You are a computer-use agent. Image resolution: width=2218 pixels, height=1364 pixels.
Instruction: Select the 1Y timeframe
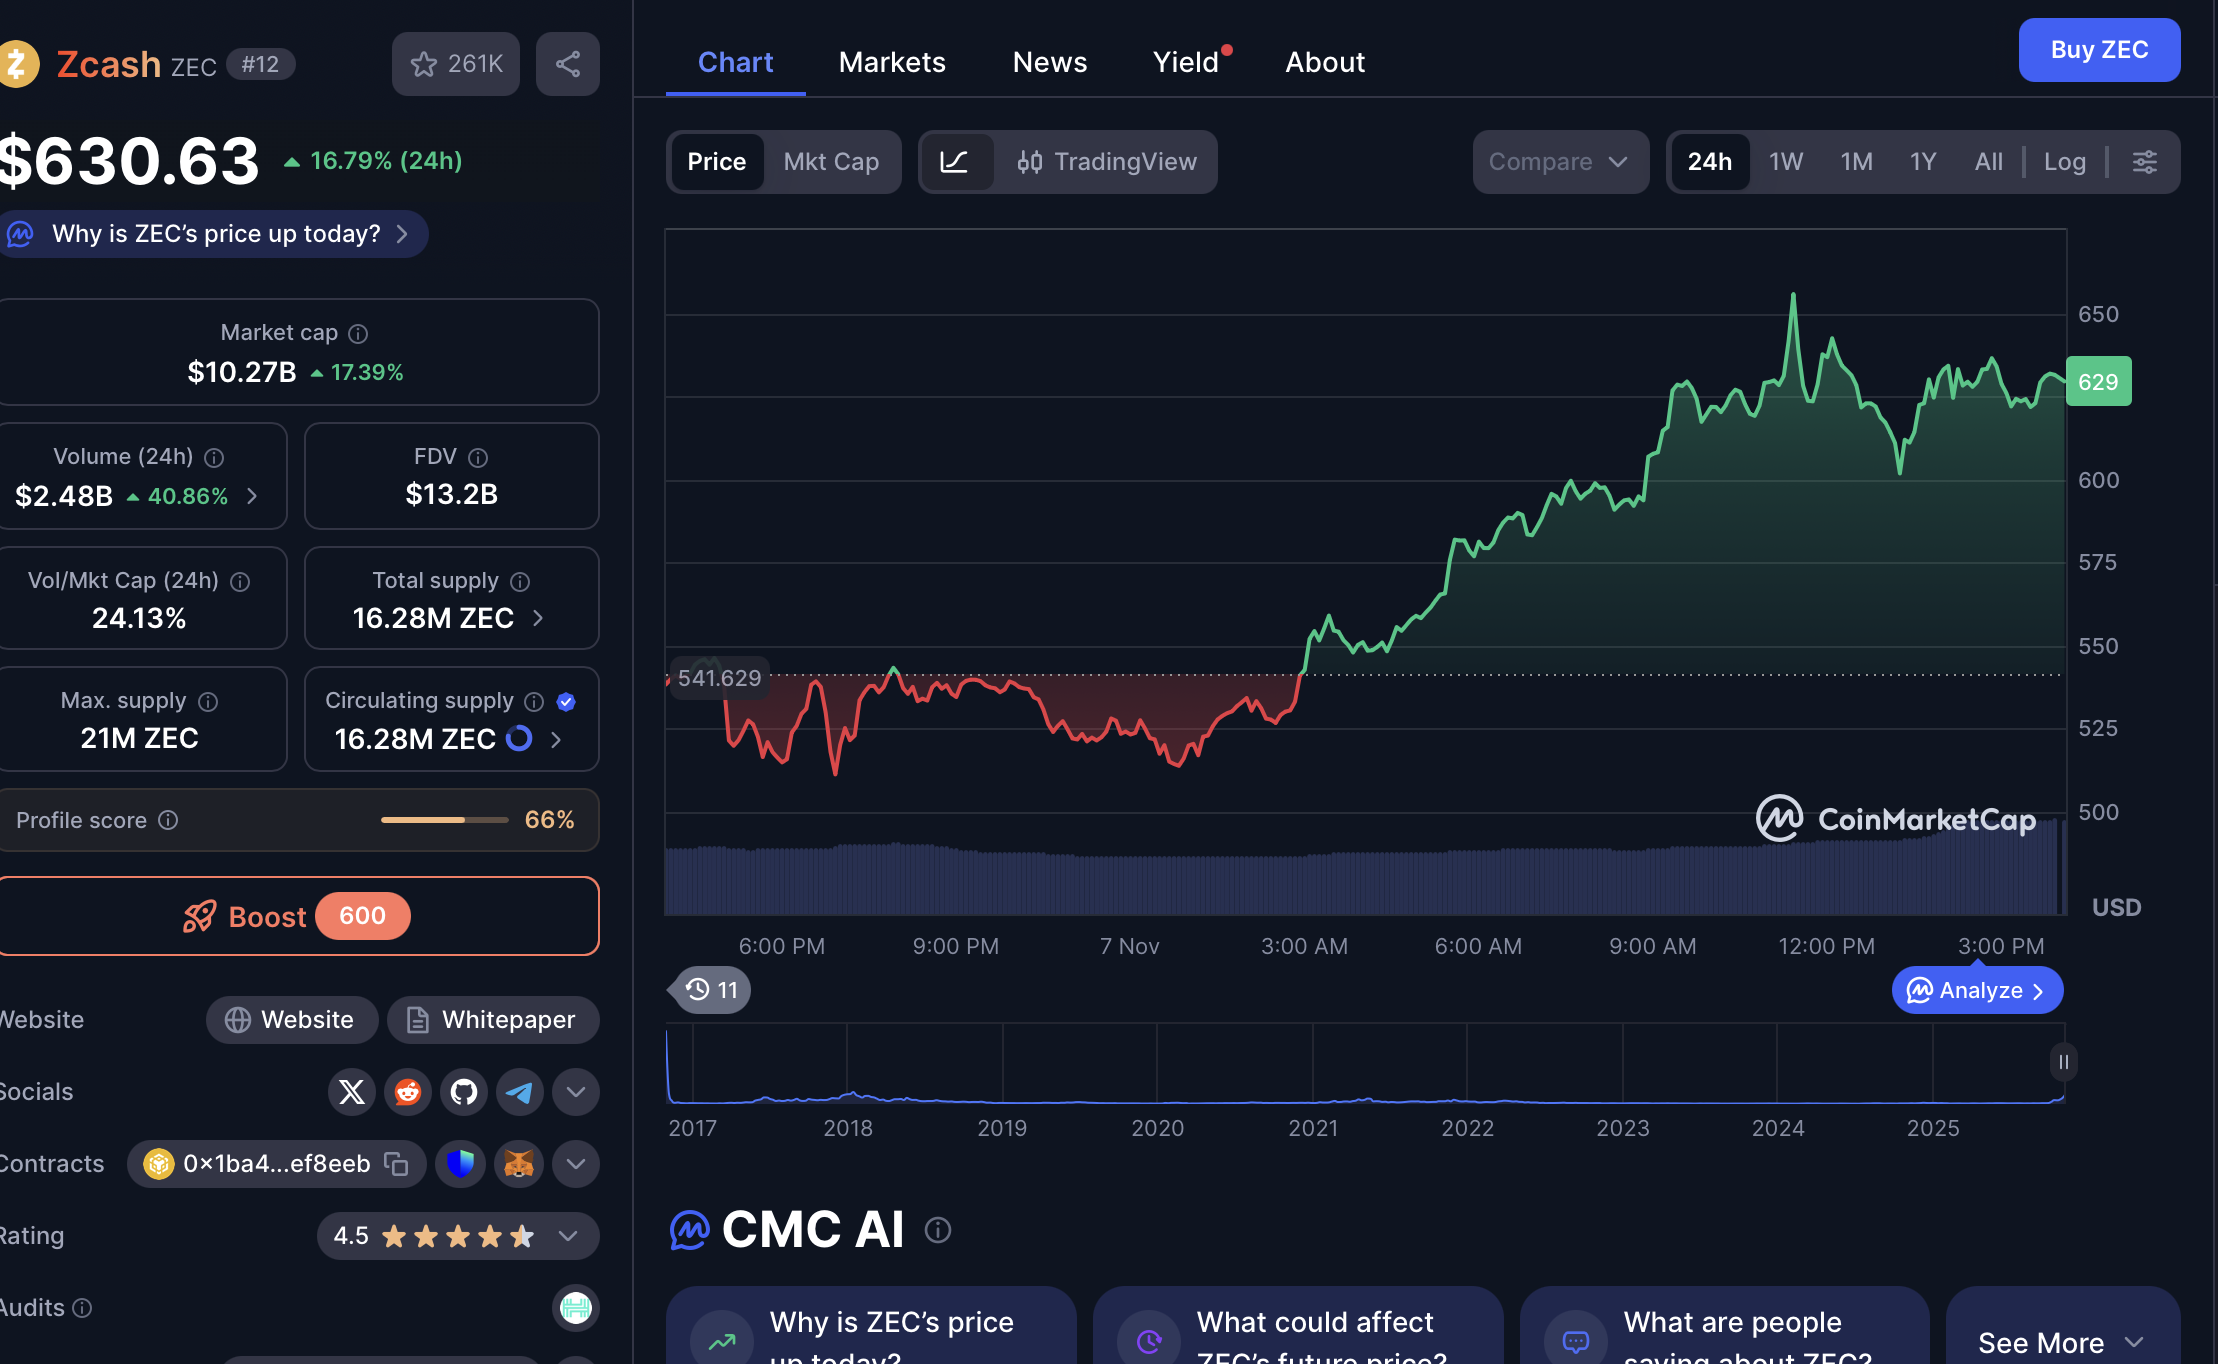(1922, 161)
